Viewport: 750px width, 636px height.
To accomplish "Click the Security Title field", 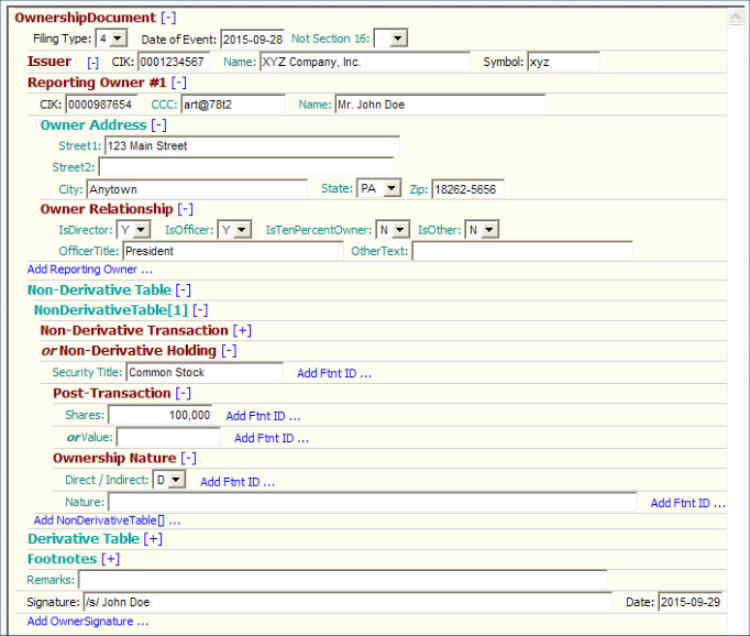I will (x=205, y=372).
